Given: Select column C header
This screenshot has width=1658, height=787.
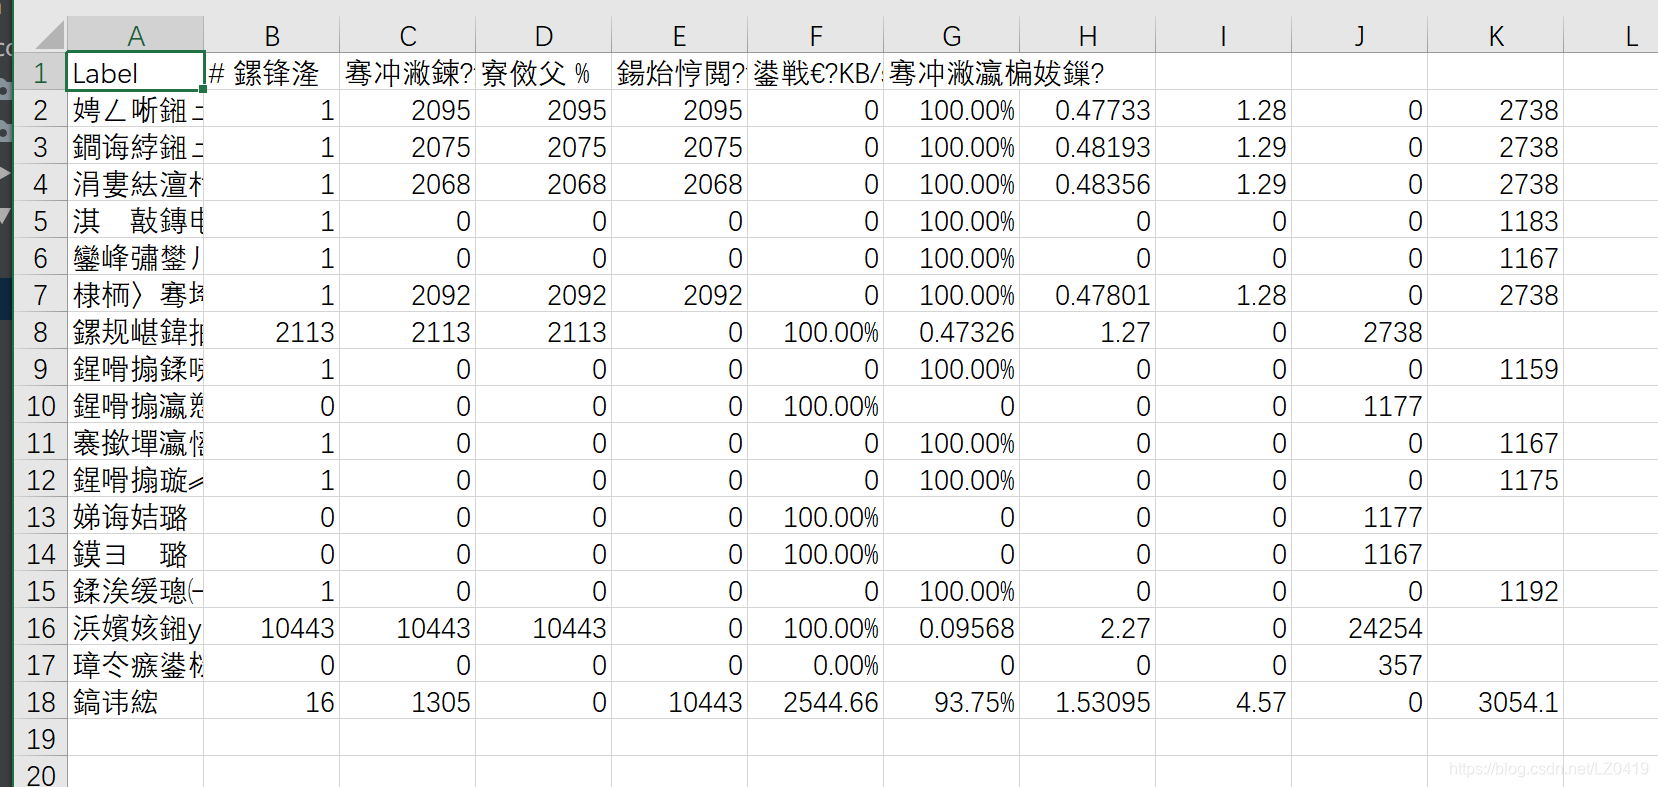Looking at the screenshot, I should 408,36.
